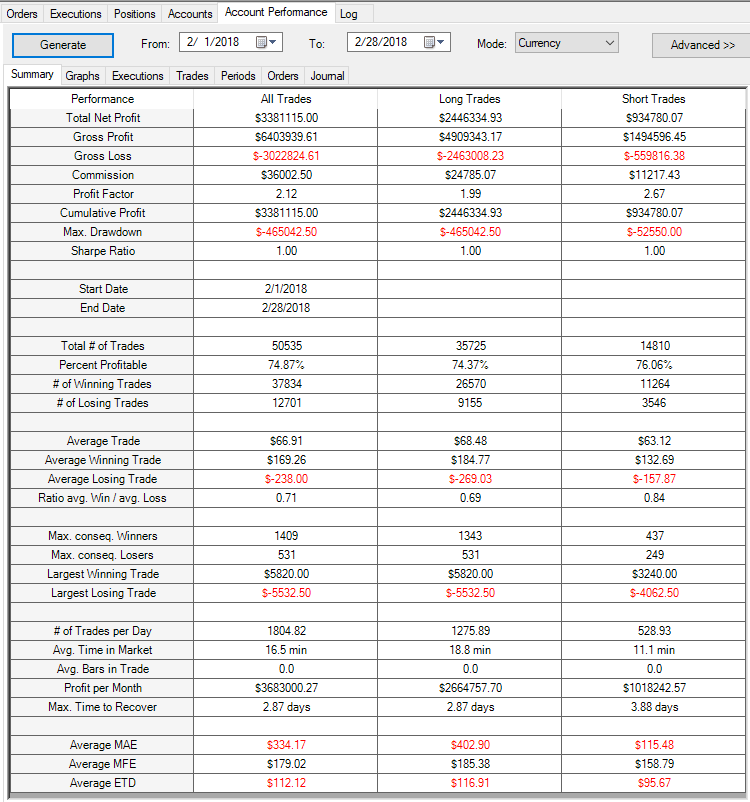Click Short Trades Max. conseq. Losers 249
Screen dimensions: 750x802
tap(654, 554)
